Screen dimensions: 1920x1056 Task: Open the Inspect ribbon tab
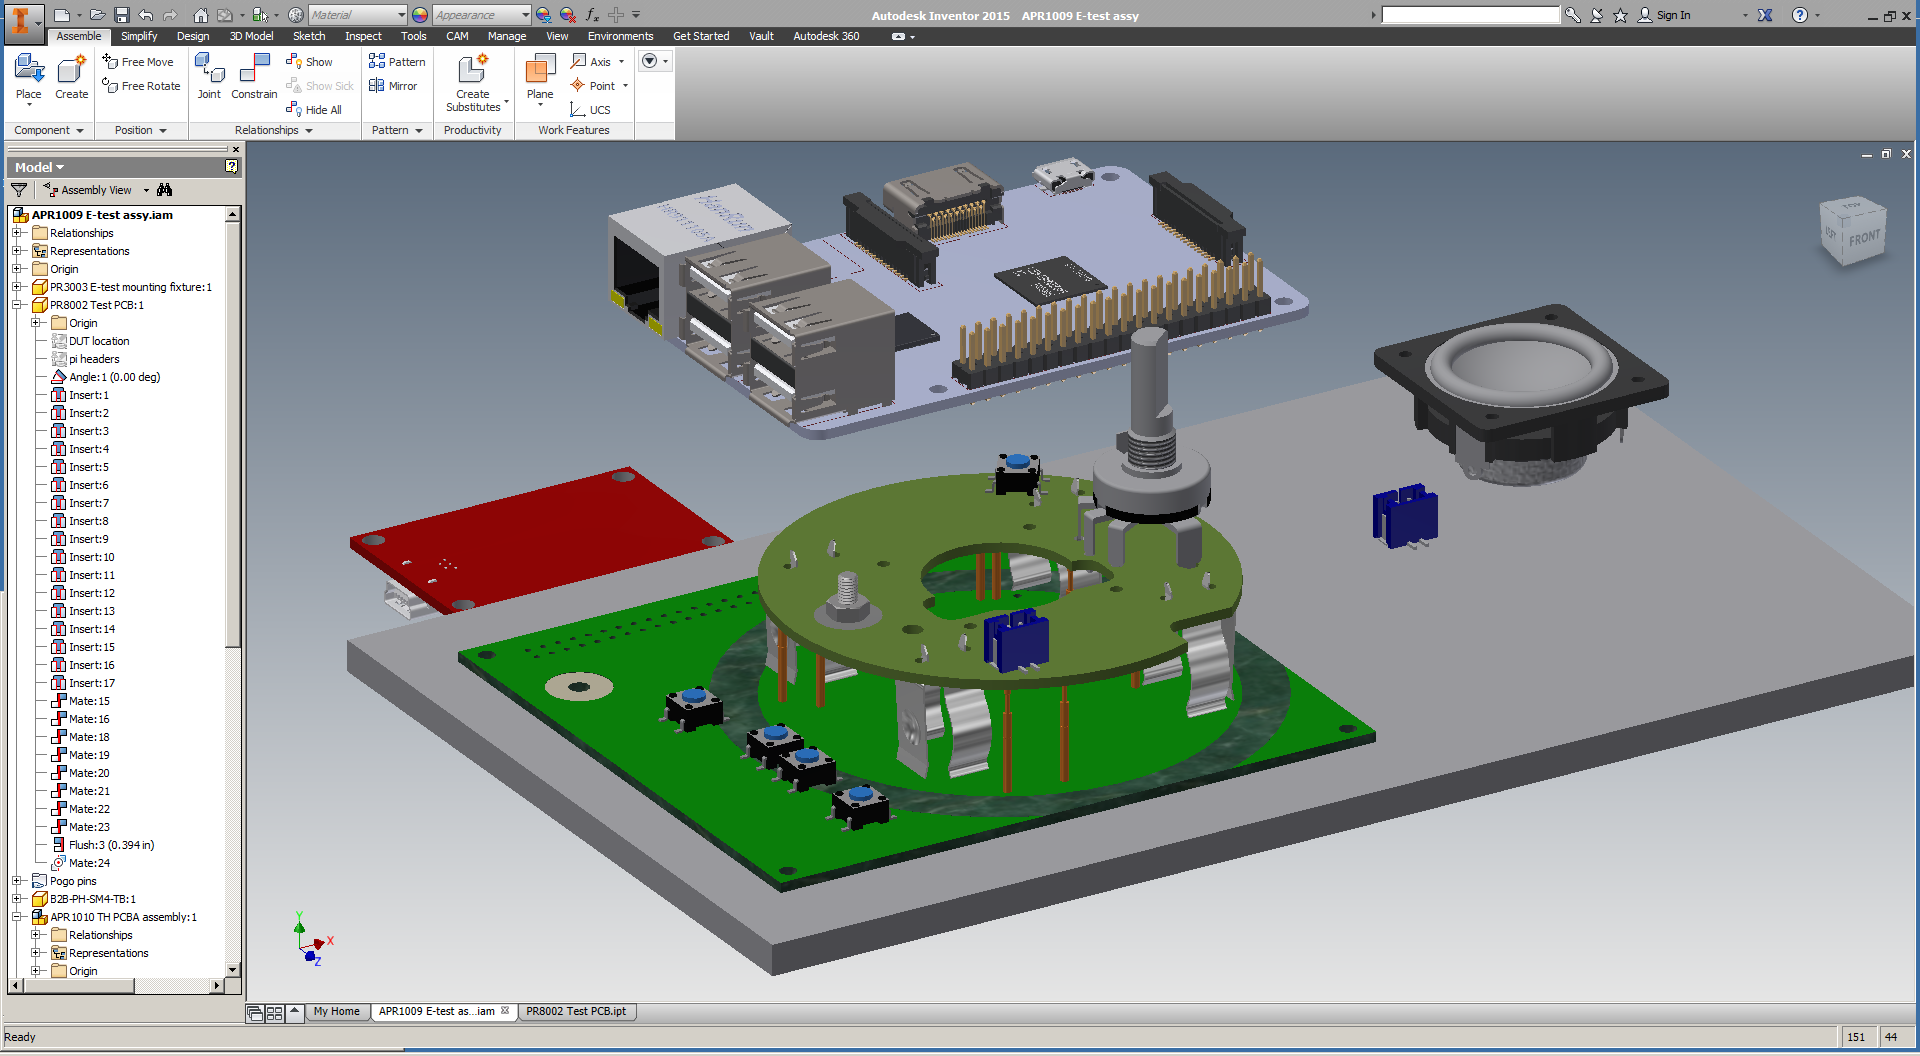[363, 36]
